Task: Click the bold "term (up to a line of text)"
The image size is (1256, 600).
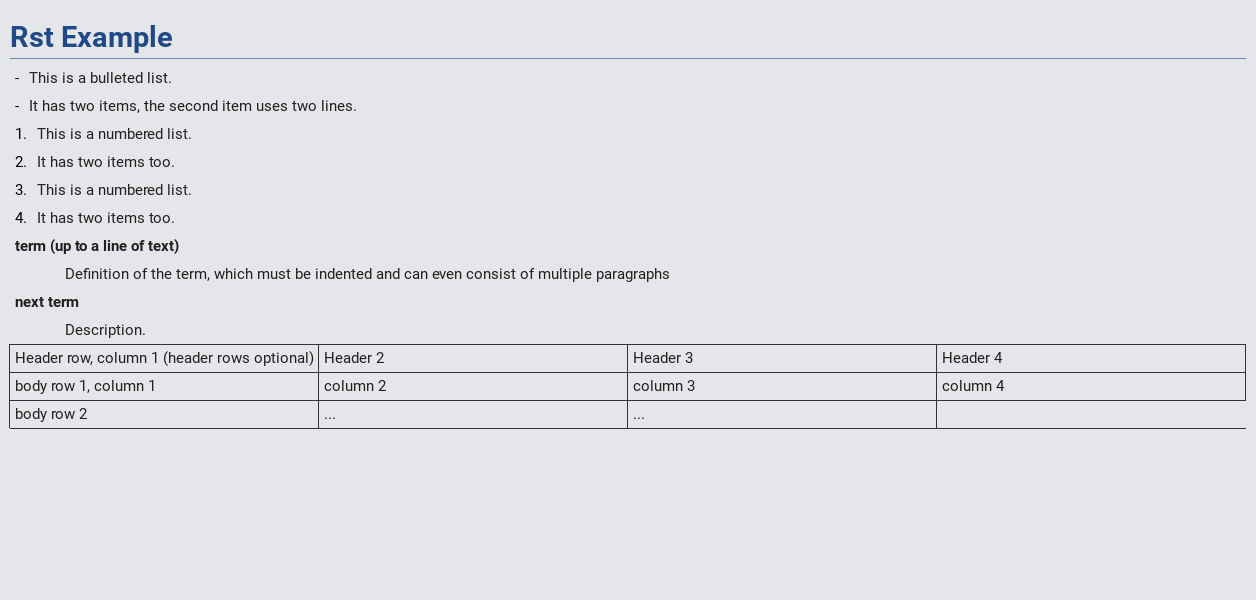Action: tap(97, 246)
